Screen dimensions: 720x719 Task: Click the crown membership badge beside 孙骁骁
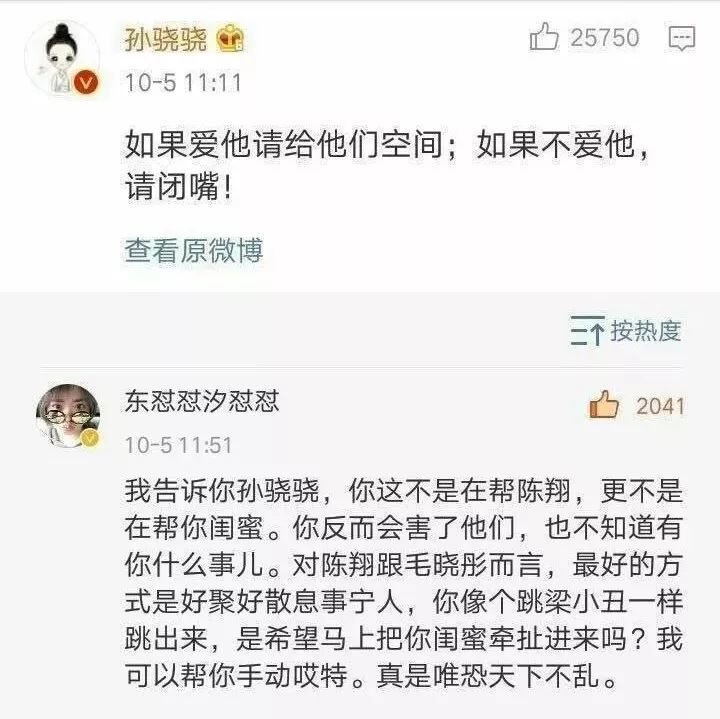pos(231,38)
